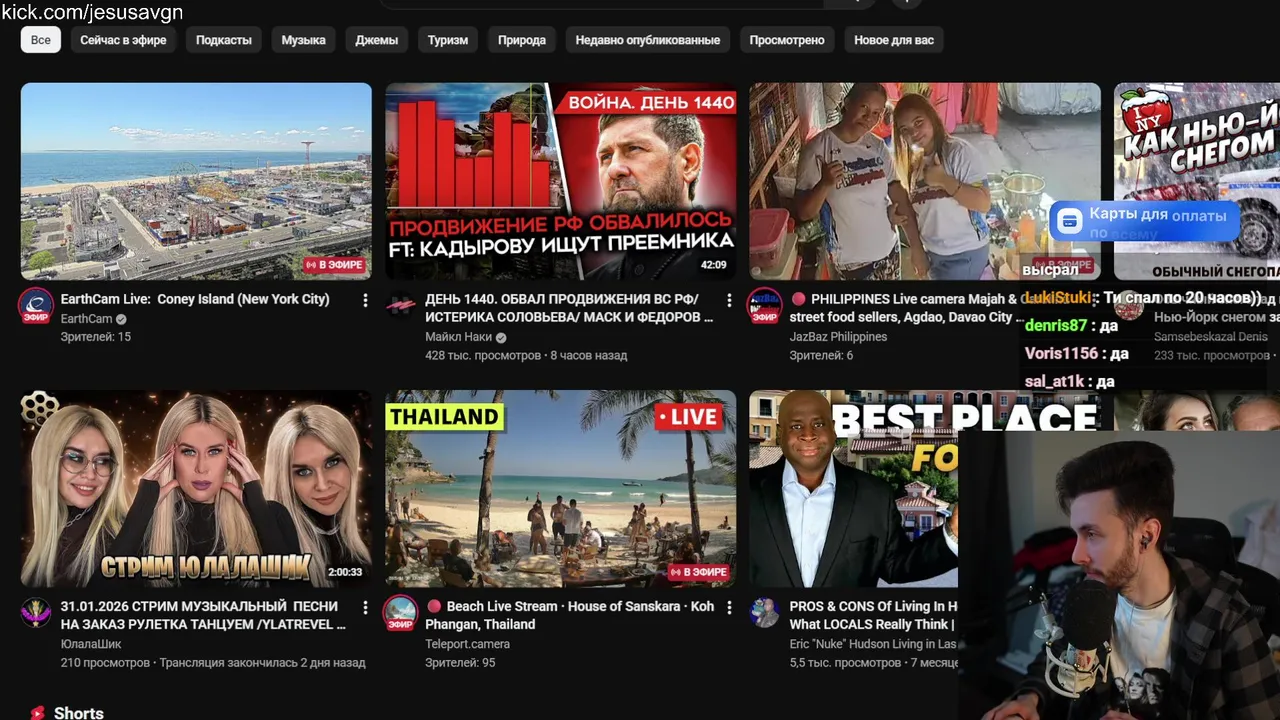1280x720 pixels.
Task: Open the Майкл Наки channel name
Action: point(459,337)
